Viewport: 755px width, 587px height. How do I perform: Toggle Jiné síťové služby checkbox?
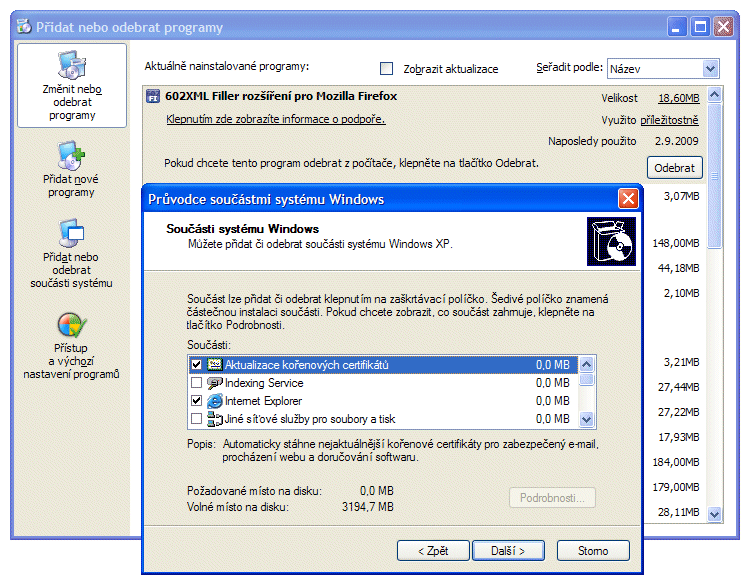(196, 419)
